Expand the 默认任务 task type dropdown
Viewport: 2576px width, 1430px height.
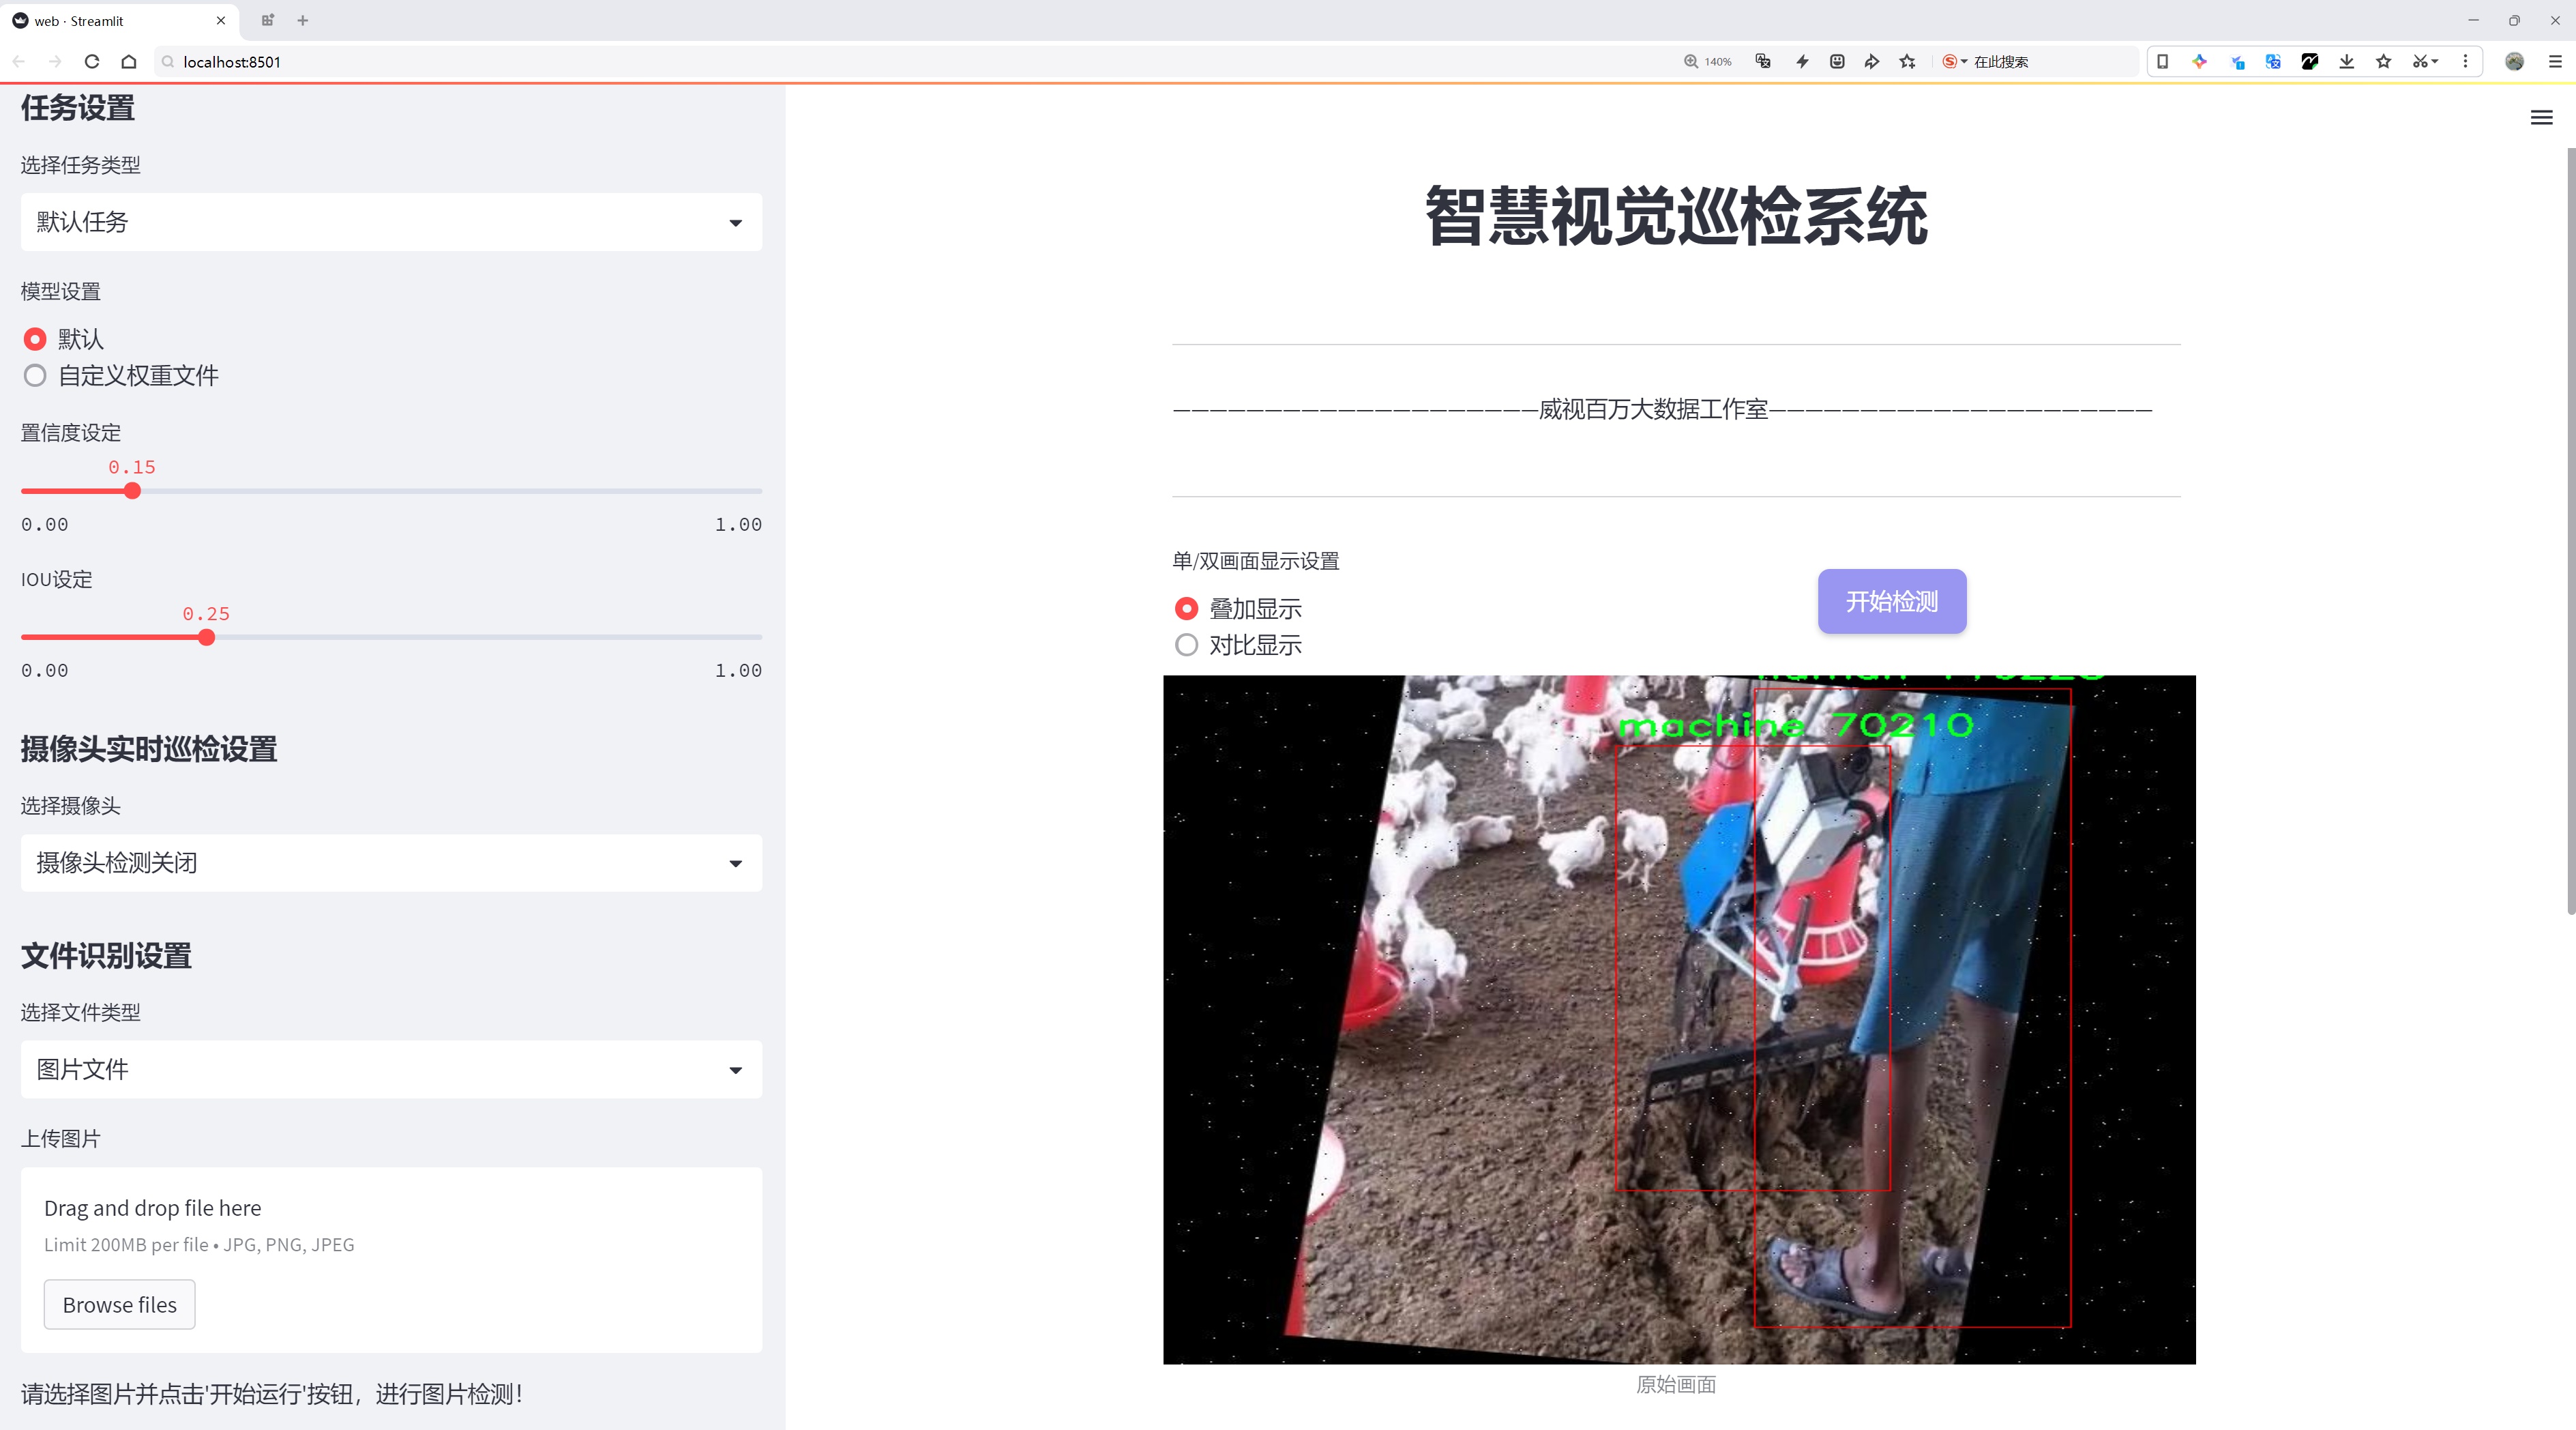click(x=391, y=222)
